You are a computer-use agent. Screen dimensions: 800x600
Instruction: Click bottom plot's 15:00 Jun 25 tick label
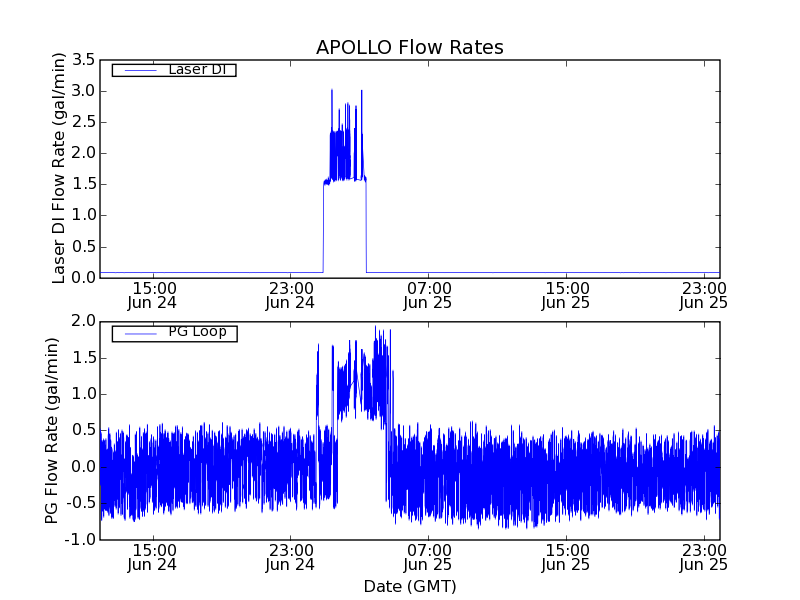pyautogui.click(x=566, y=557)
